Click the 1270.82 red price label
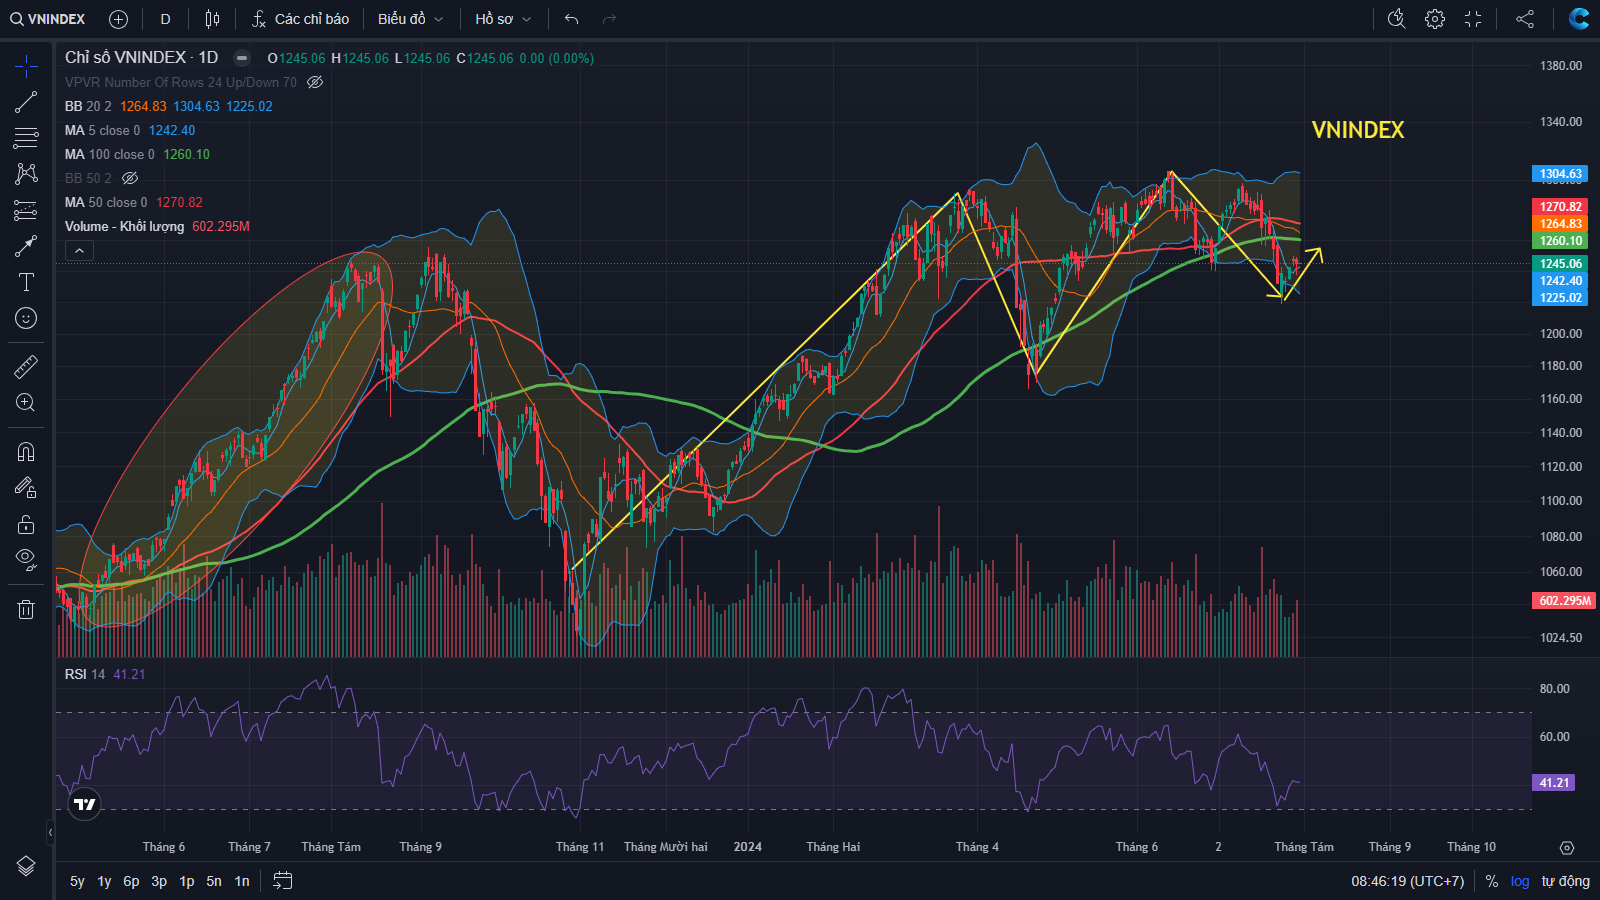This screenshot has width=1600, height=900. [x=1560, y=207]
